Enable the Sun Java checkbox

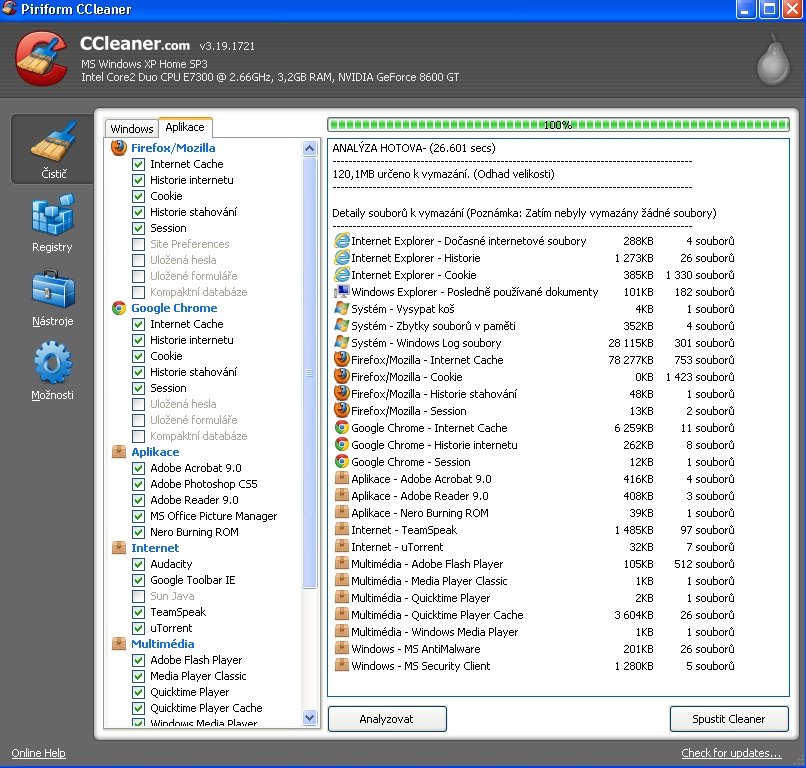click(x=138, y=596)
